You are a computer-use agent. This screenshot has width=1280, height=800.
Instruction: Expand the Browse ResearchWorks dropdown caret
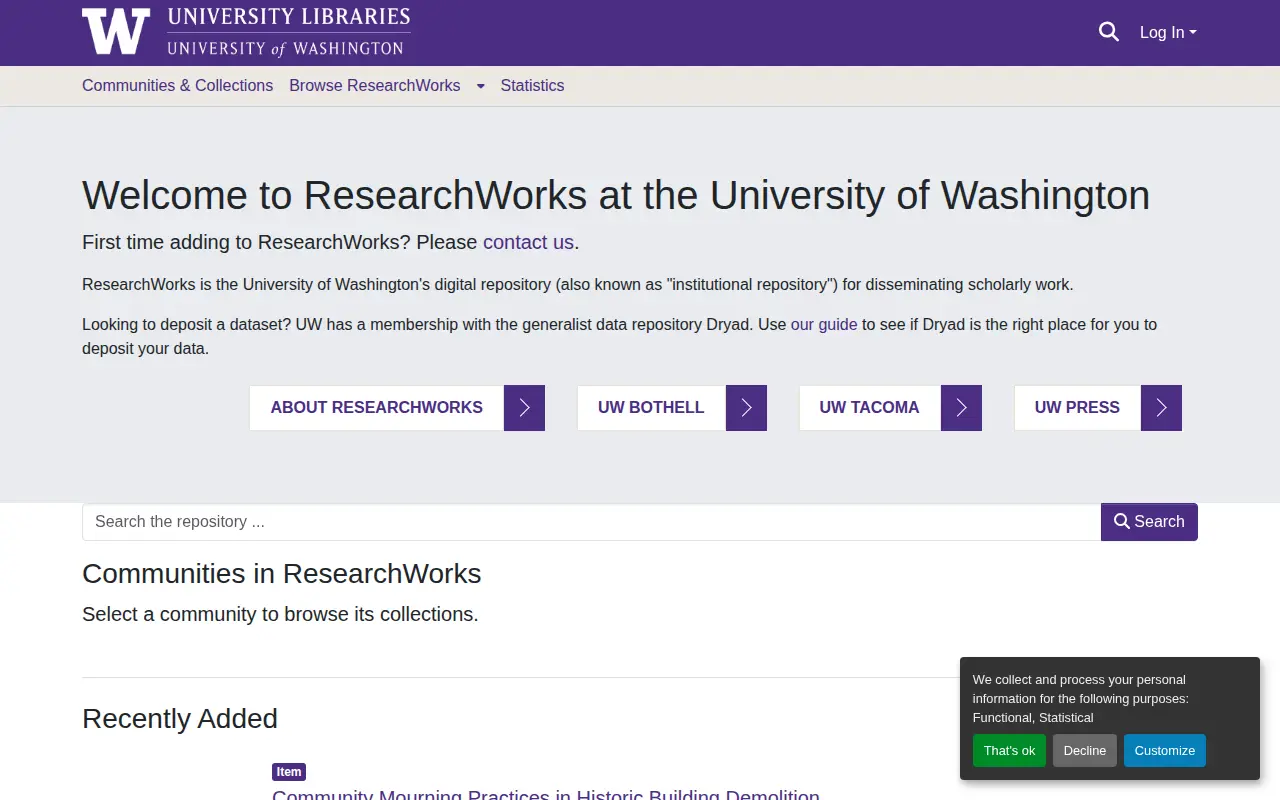[x=480, y=86]
